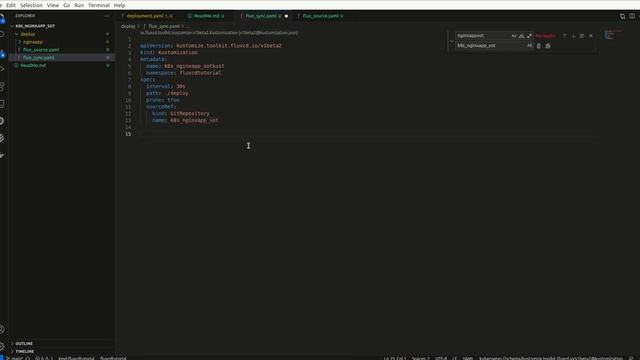Screen dimensions: 640x360
Task: Collapse the replace row toggle arrow
Action: point(452,41)
